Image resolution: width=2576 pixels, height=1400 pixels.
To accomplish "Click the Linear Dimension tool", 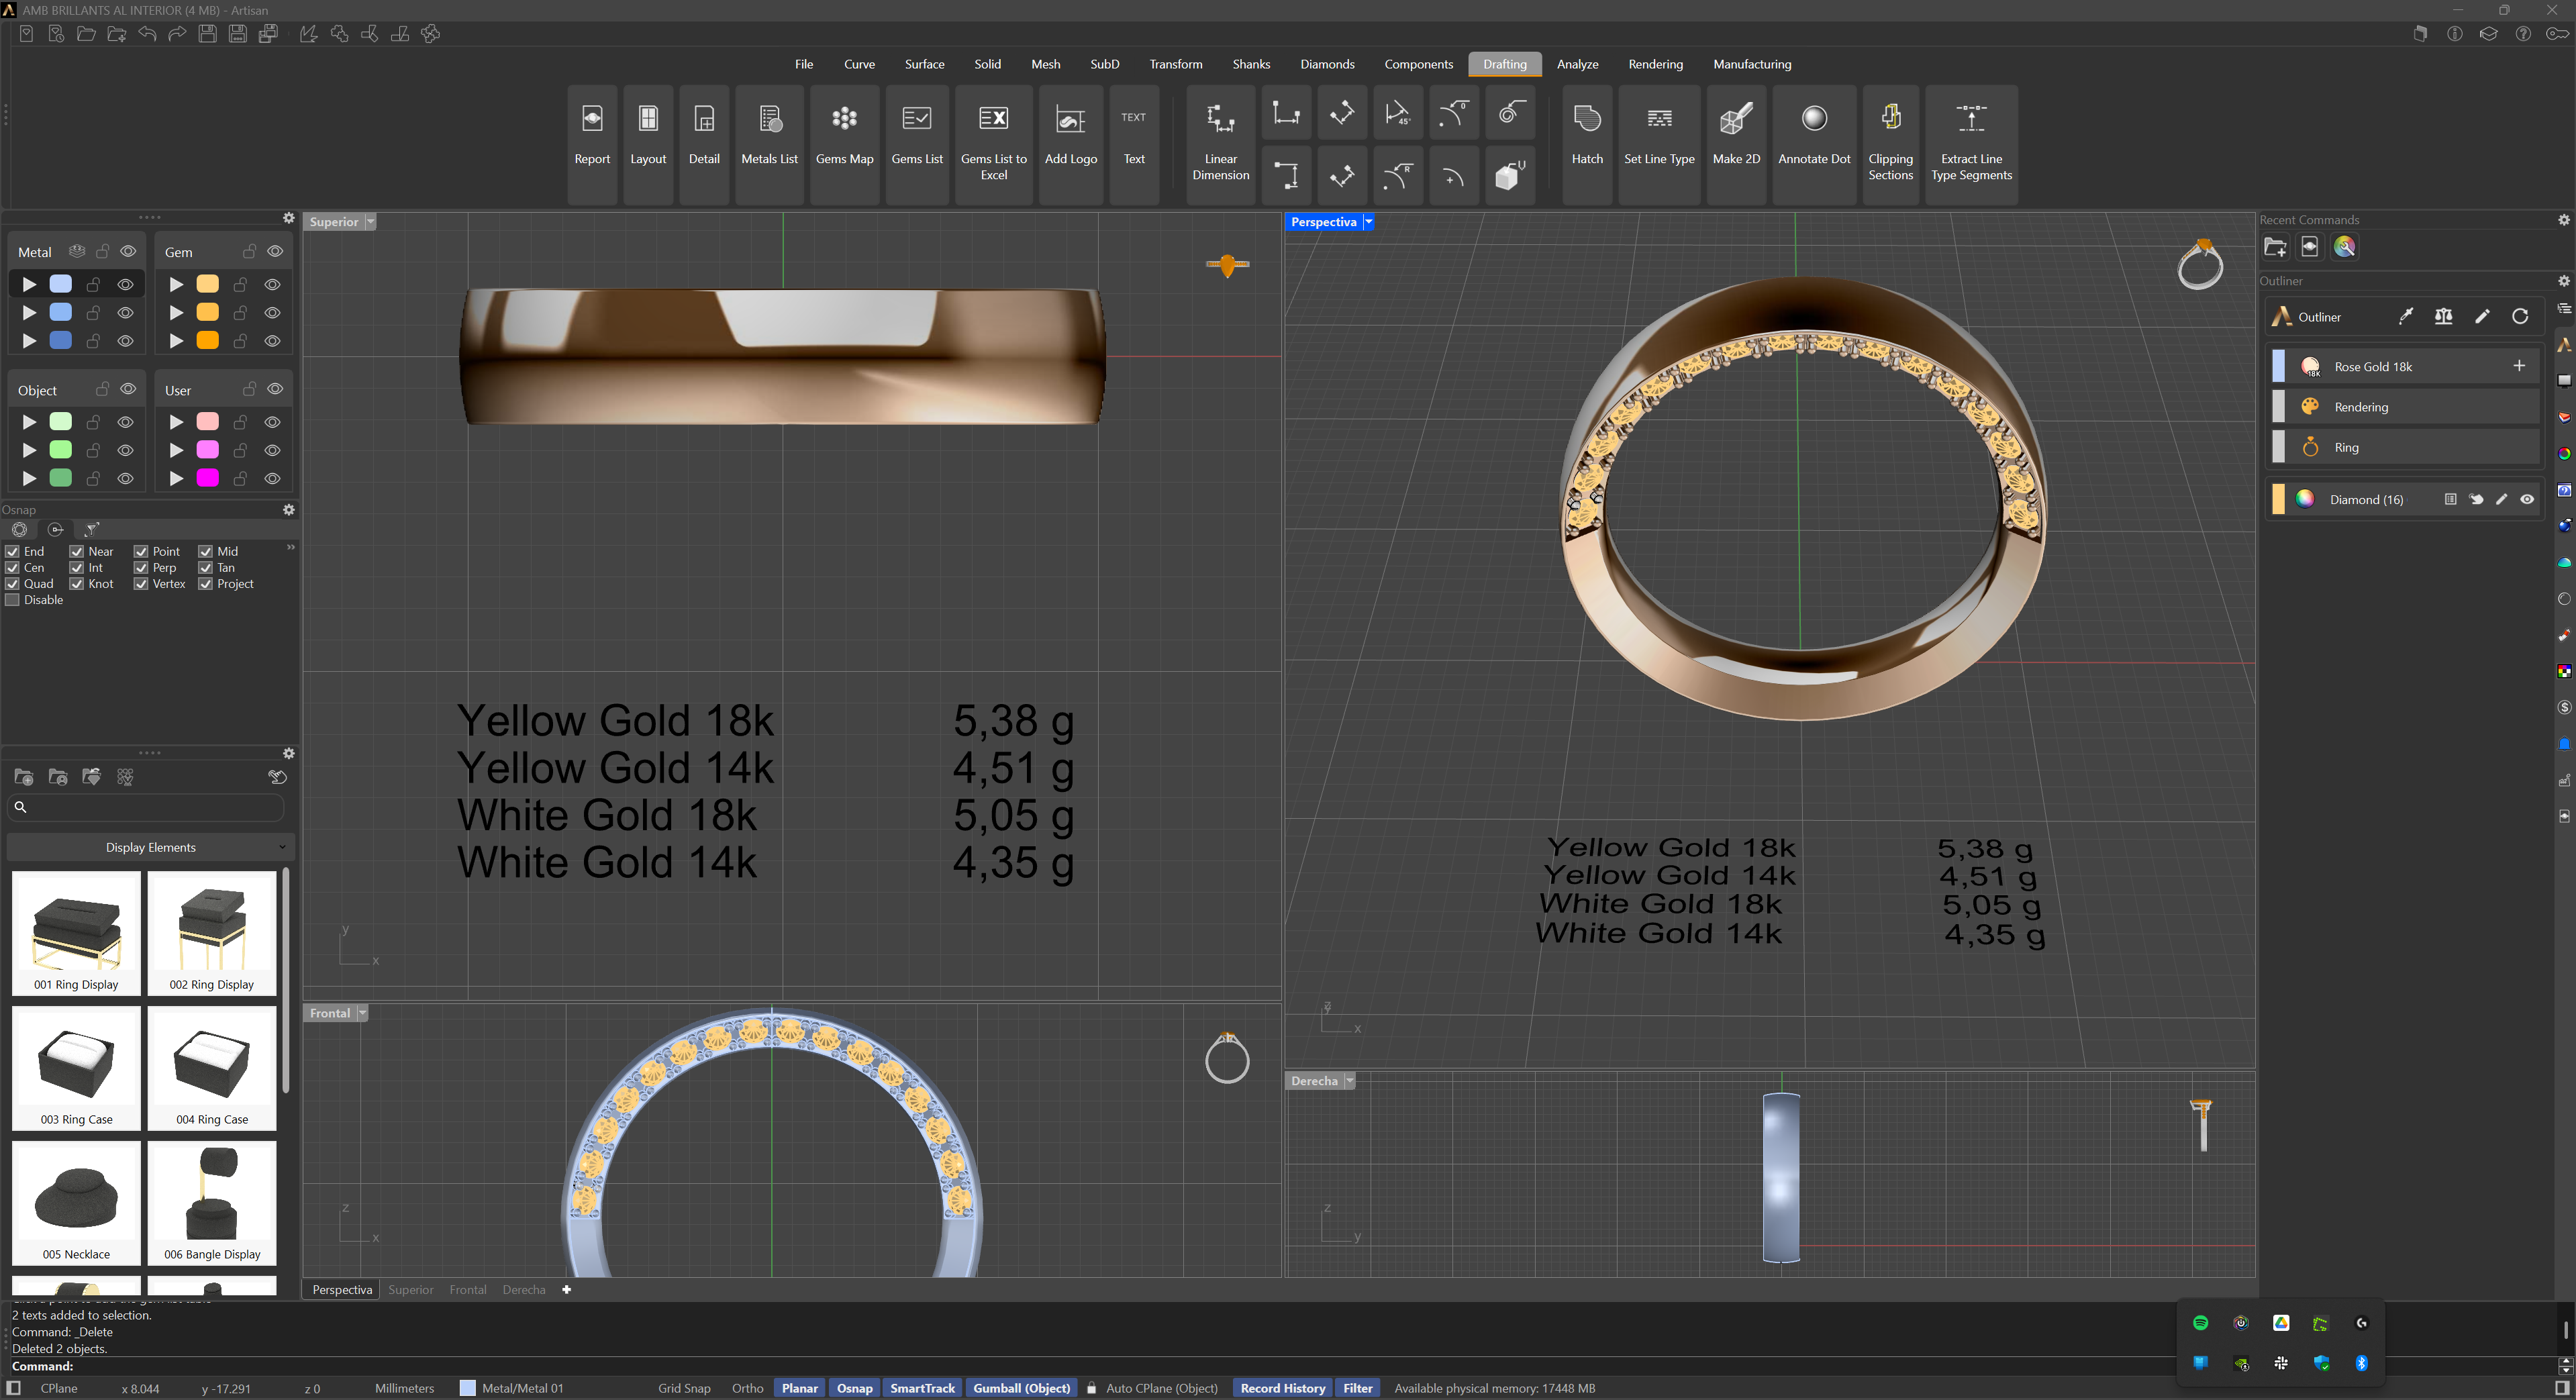I will [1220, 140].
